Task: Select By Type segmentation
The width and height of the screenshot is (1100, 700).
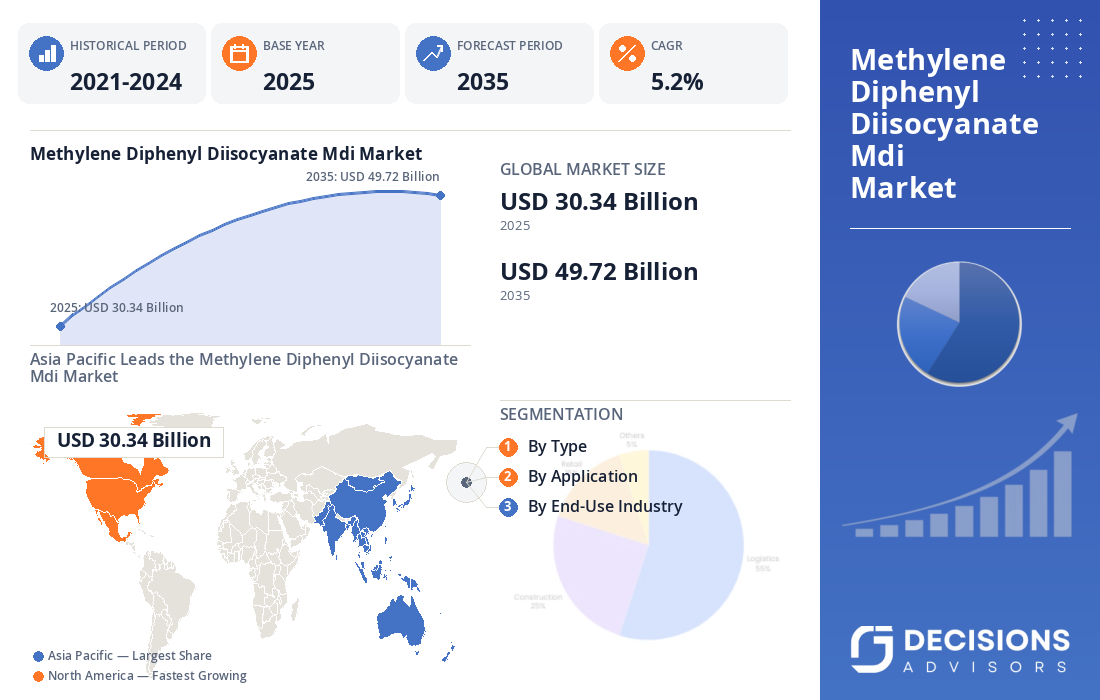Action: tap(557, 447)
